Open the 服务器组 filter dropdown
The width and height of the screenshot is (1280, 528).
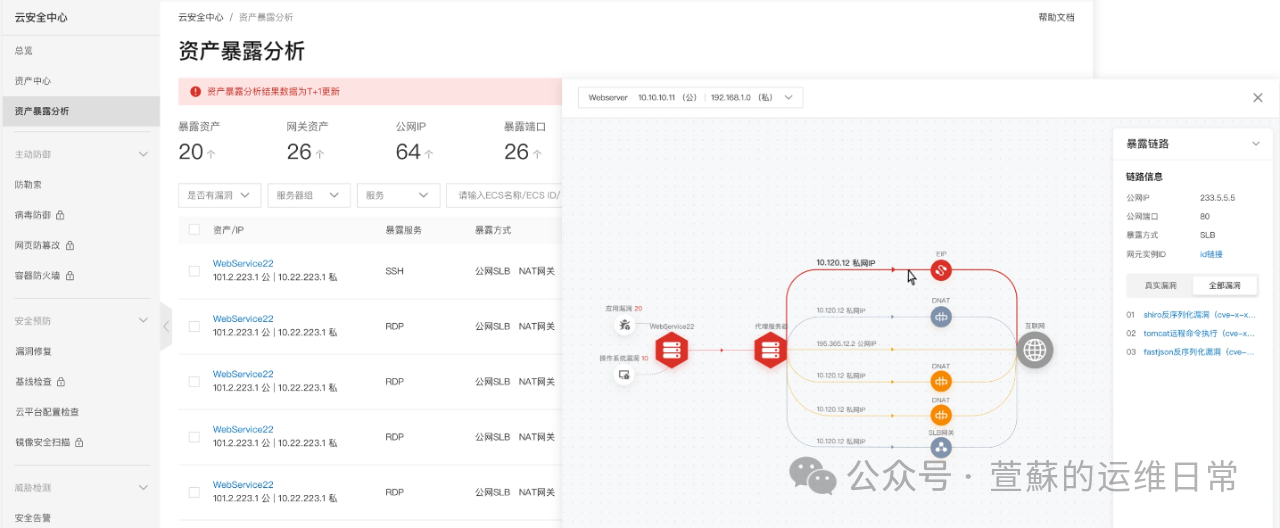[x=309, y=195]
